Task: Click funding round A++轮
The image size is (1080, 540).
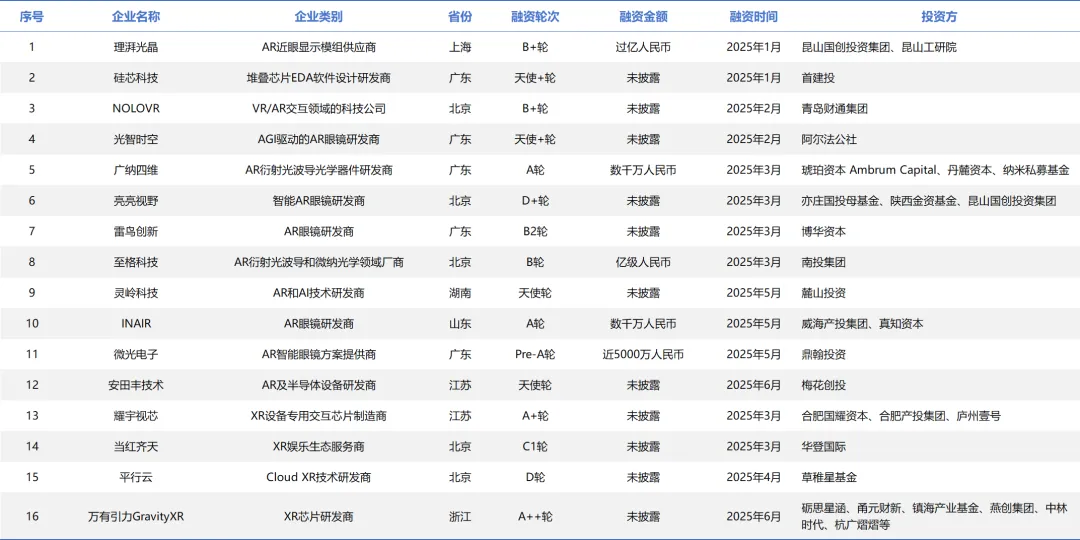Action: coord(535,517)
